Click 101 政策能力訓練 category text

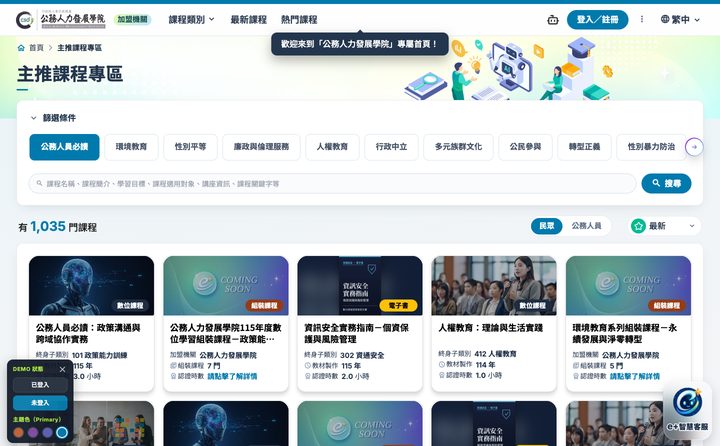[100, 355]
